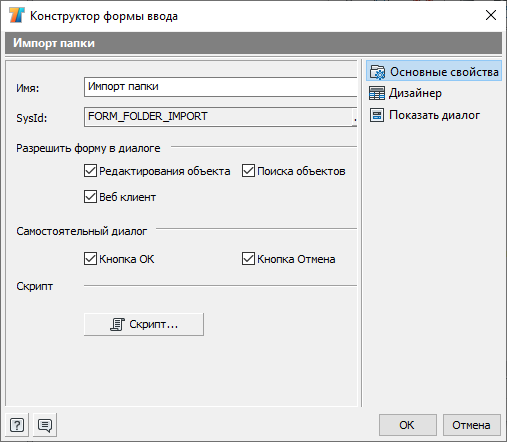Viewport: 507px width, 442px height.
Task: Toggle the Кнопка ОК checkbox
Action: (90, 259)
